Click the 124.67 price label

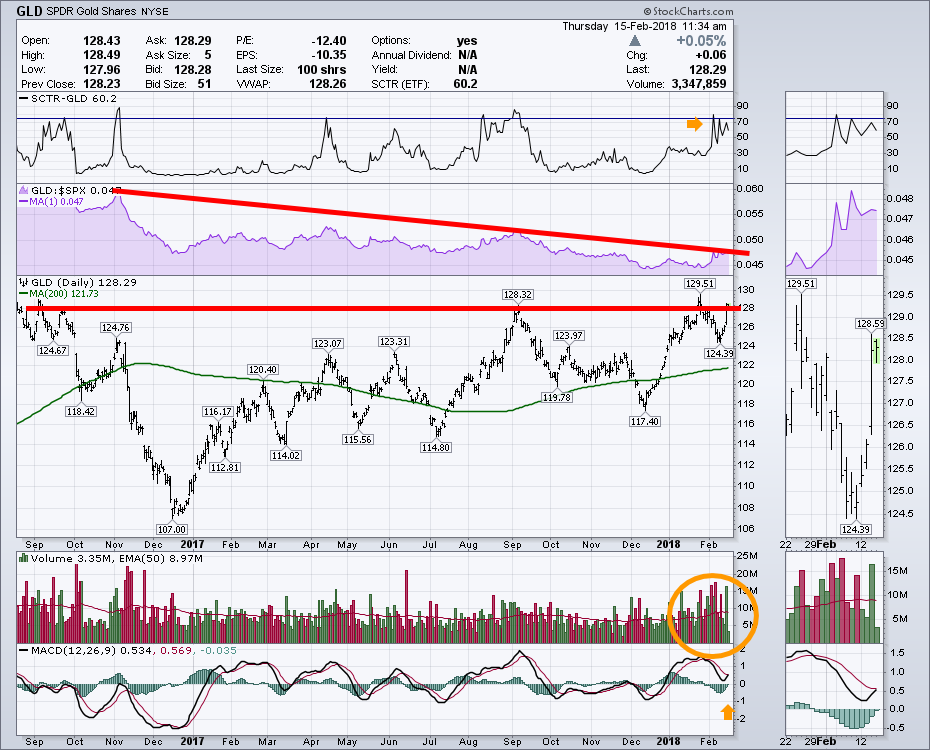coord(52,350)
